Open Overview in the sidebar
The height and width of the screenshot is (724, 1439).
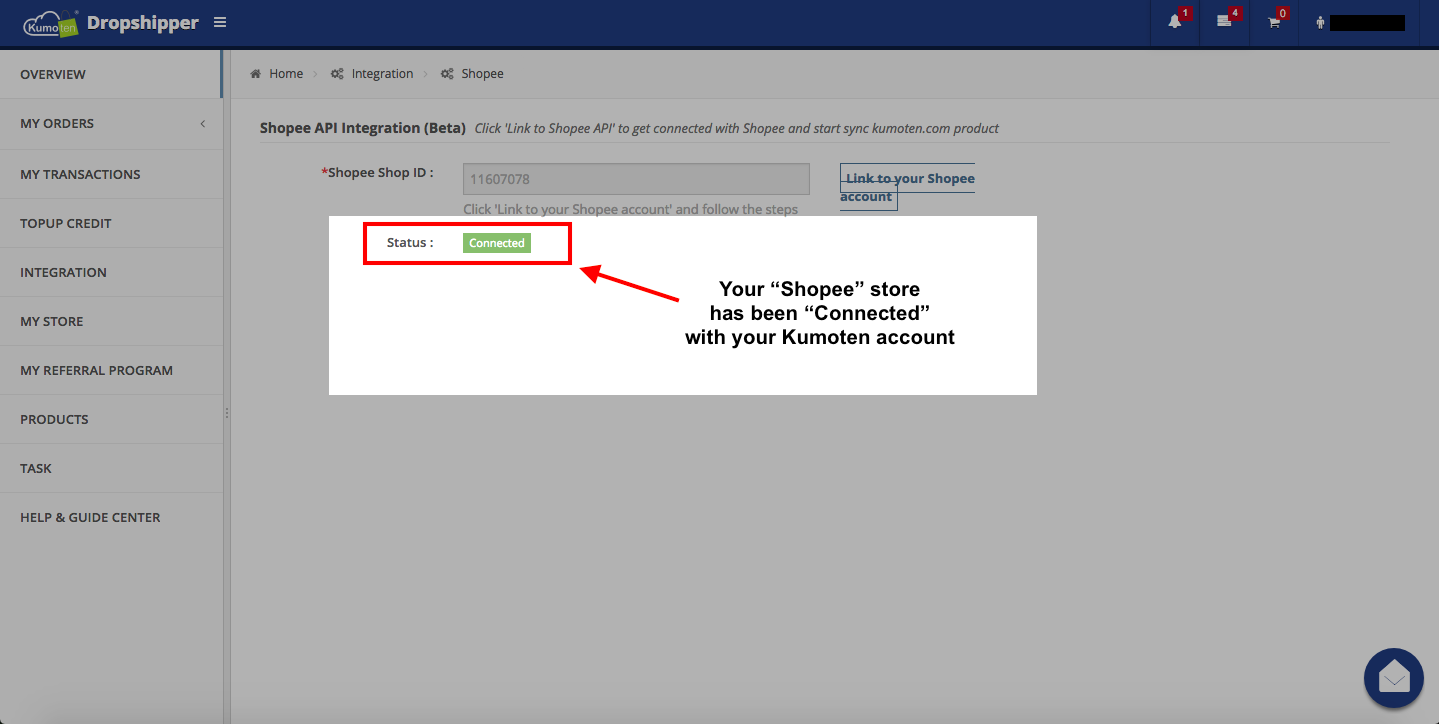110,74
